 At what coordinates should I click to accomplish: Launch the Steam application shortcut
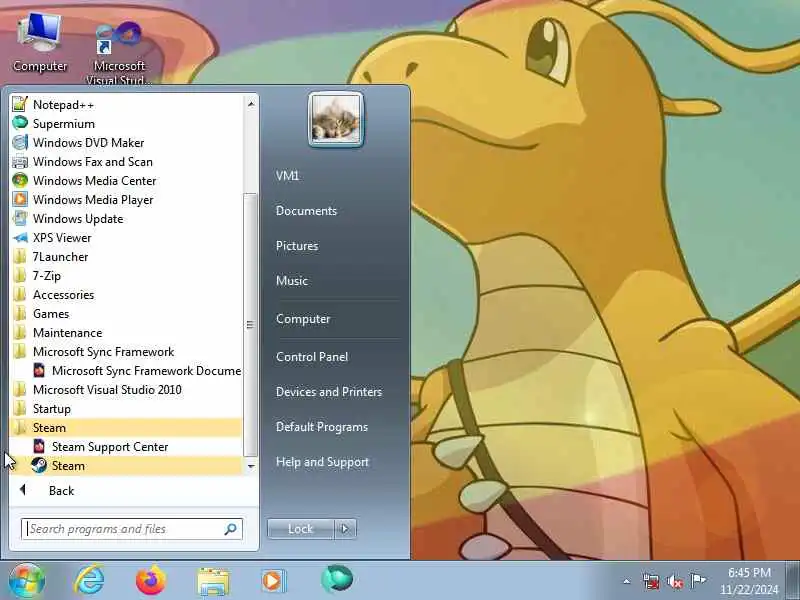126,466
